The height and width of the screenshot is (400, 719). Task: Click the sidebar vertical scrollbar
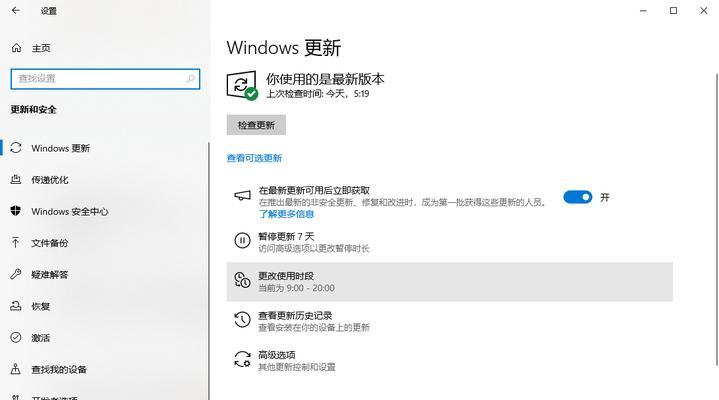tap(209, 271)
